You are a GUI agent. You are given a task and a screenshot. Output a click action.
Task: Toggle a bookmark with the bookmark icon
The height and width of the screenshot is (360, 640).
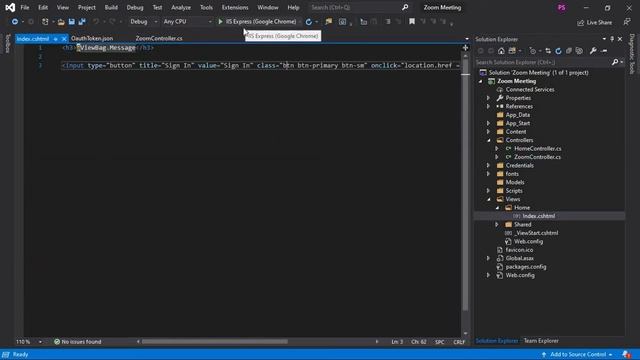(x=412, y=22)
